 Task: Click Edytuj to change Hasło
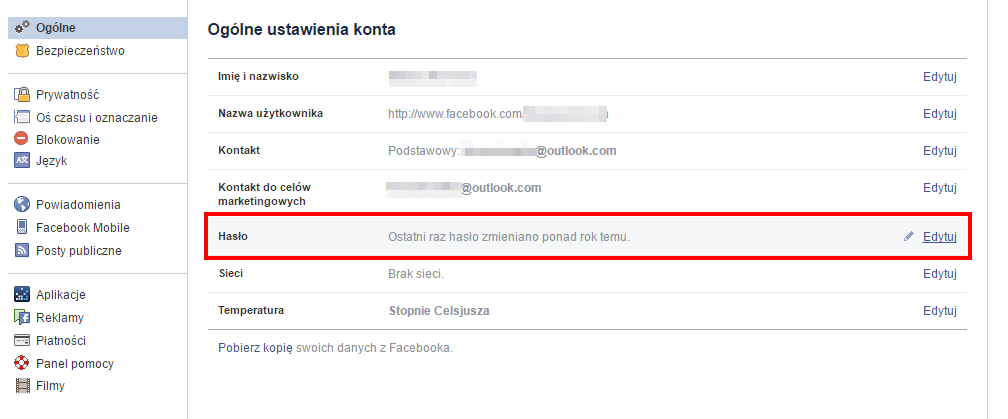940,236
